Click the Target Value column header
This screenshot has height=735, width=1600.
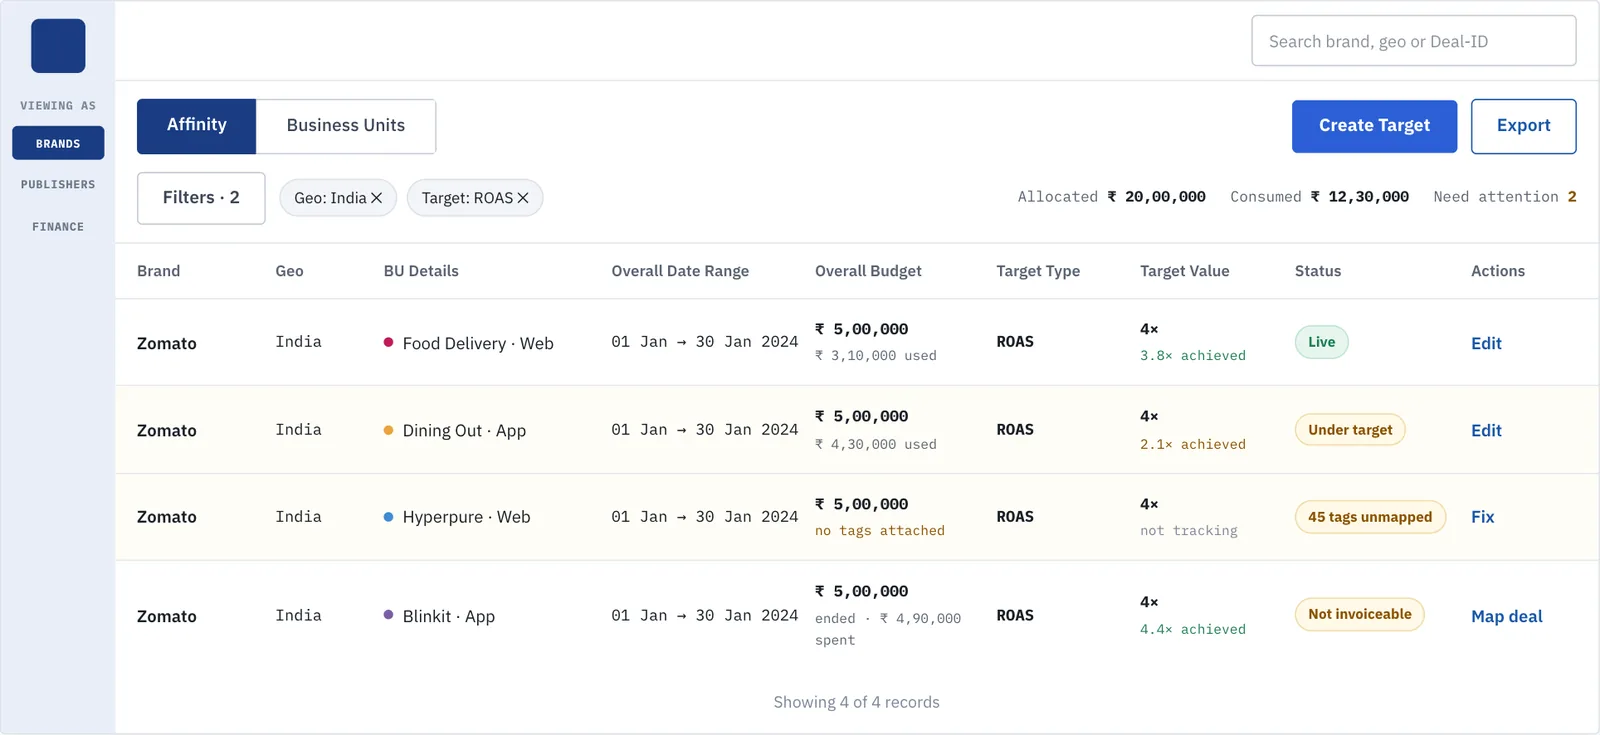1184,271
